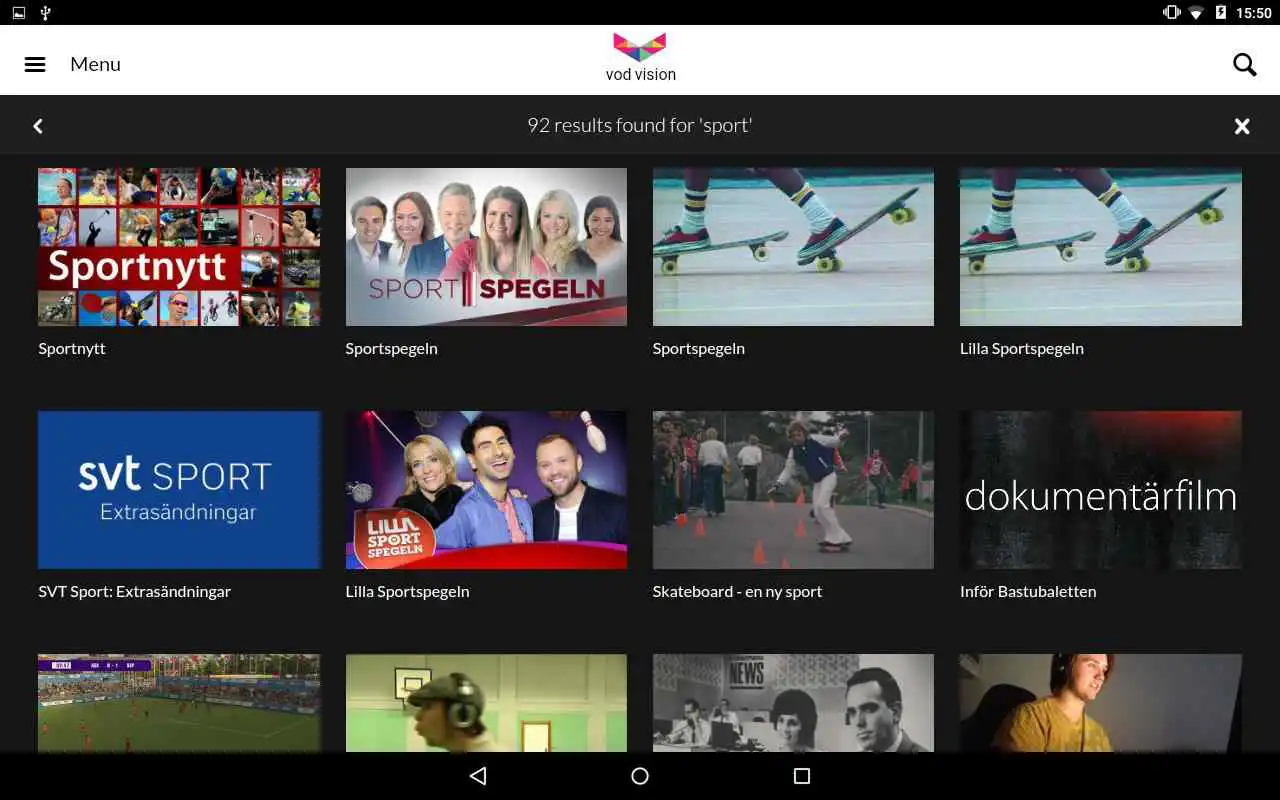Click Skateboard - en ny sport title
This screenshot has height=800, width=1280.
pos(738,591)
